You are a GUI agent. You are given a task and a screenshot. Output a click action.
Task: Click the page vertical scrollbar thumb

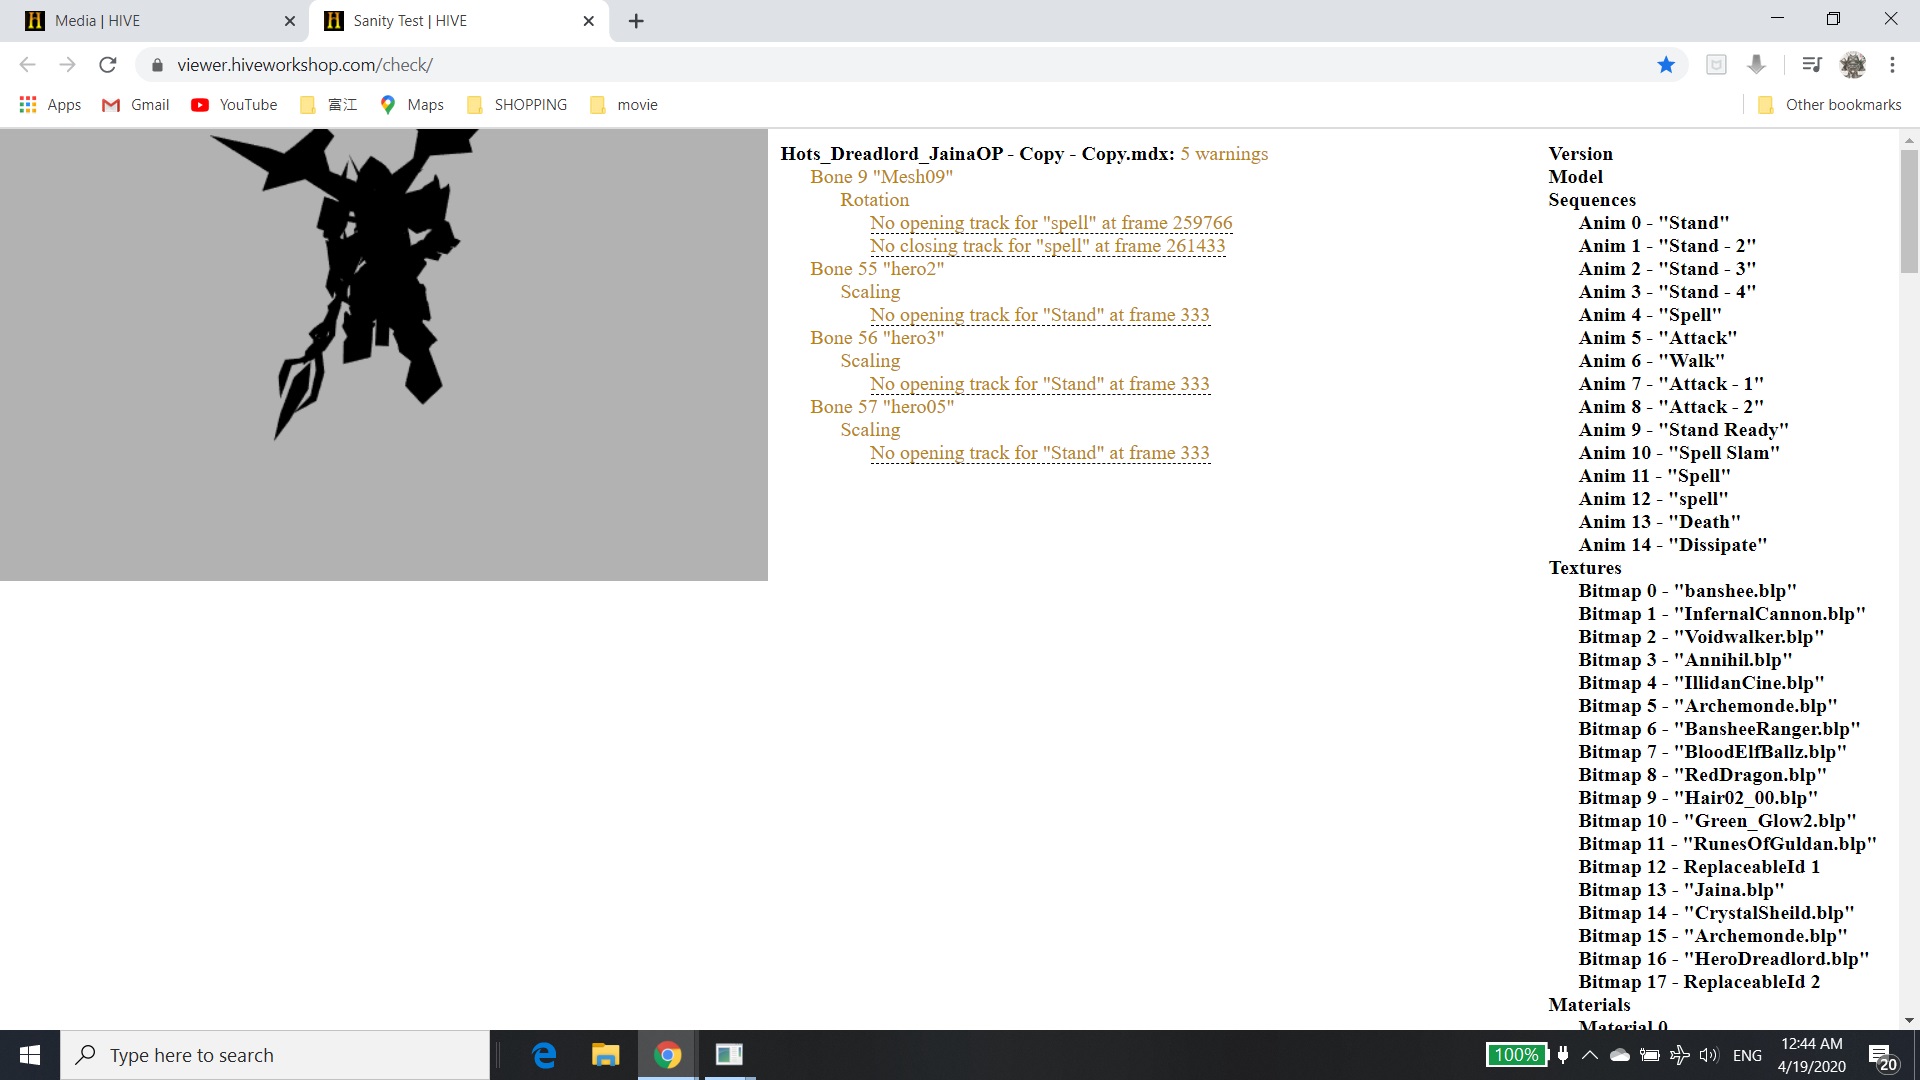pos(1909,211)
